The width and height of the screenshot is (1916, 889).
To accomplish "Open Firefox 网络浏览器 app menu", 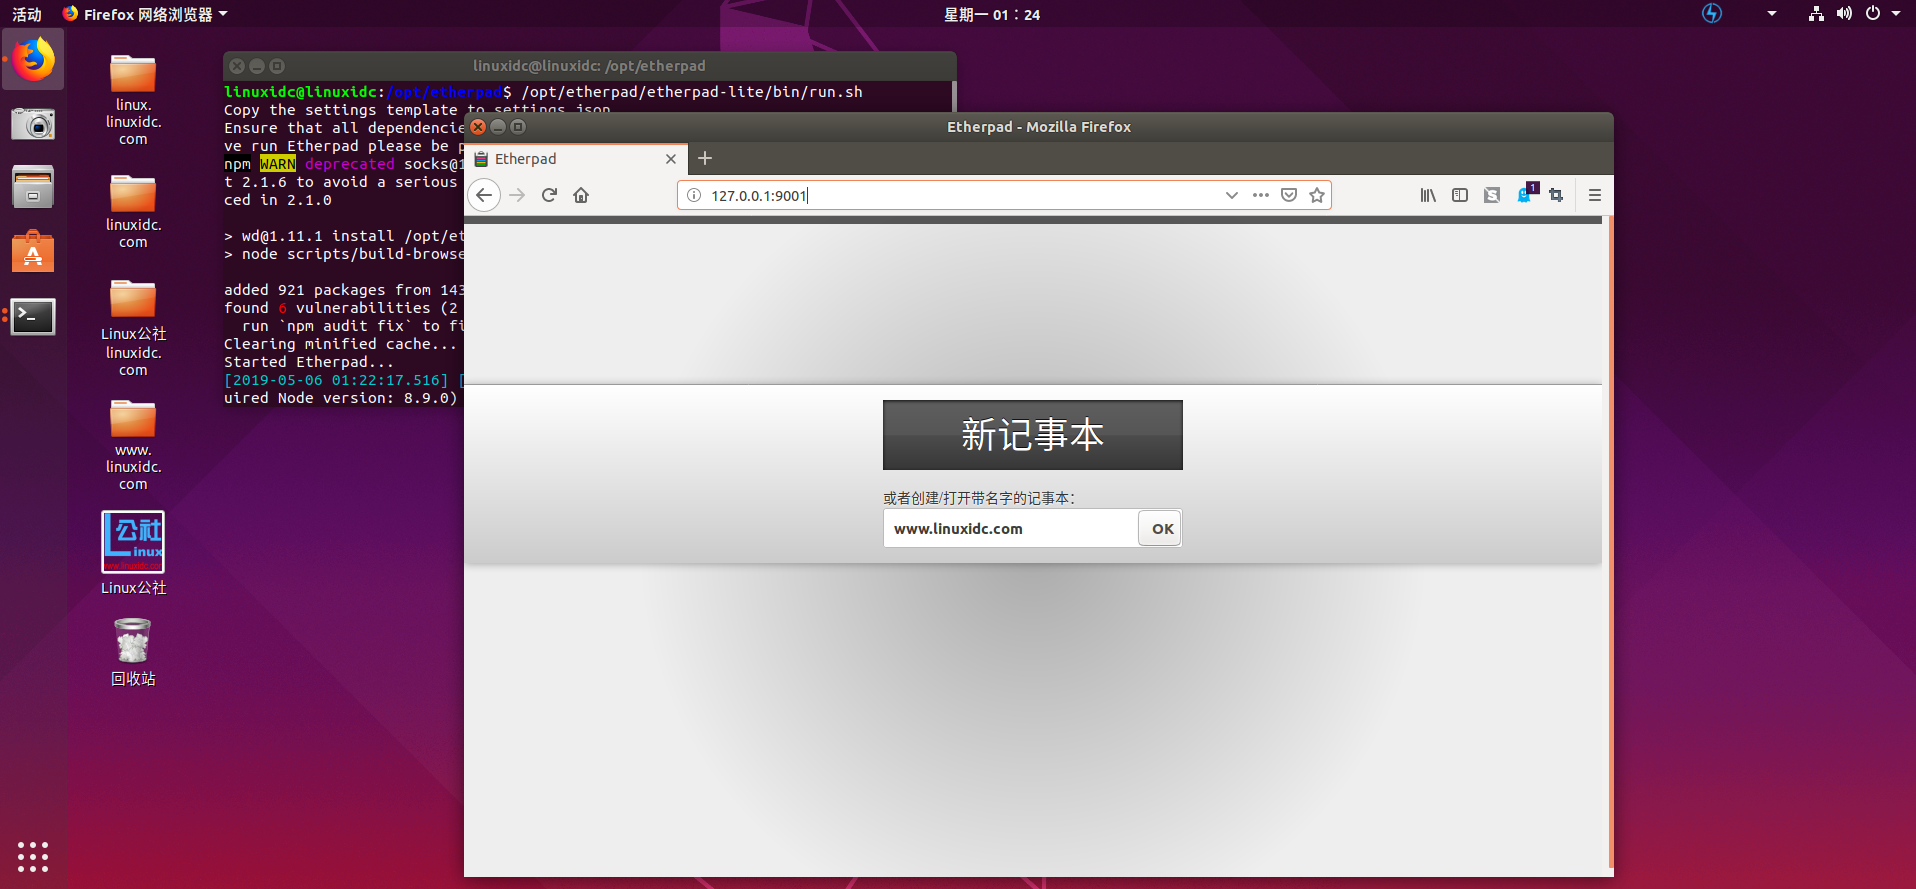I will point(146,14).
